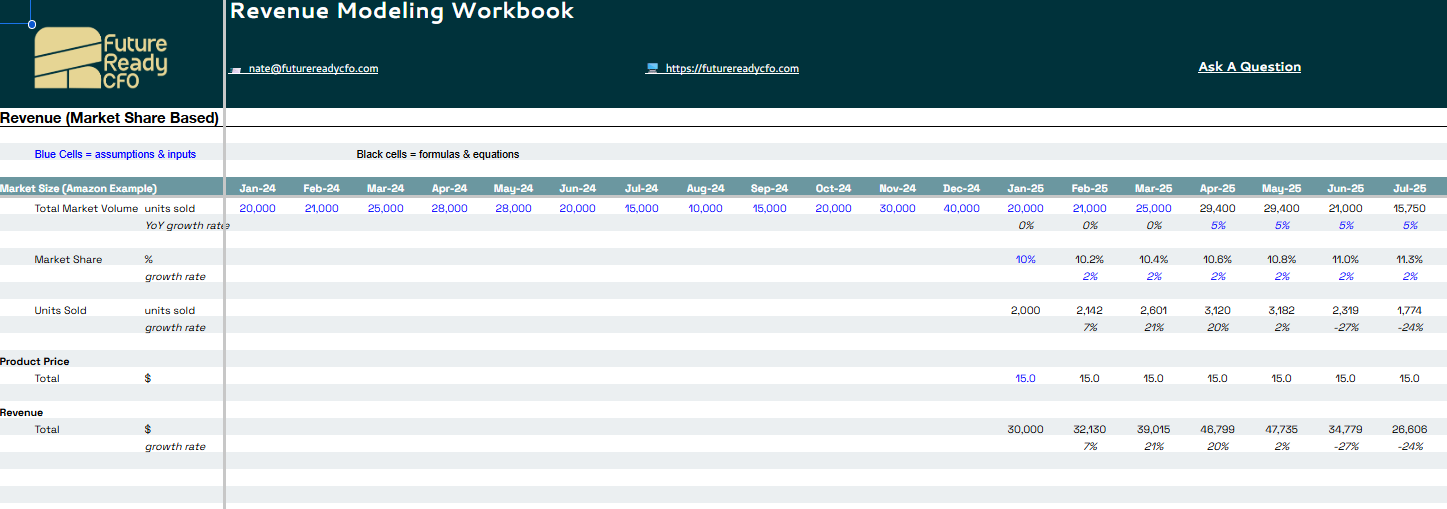Image resolution: width=1447 pixels, height=509 pixels.
Task: Select the Aug-24 column header
Action: pyautogui.click(x=706, y=188)
